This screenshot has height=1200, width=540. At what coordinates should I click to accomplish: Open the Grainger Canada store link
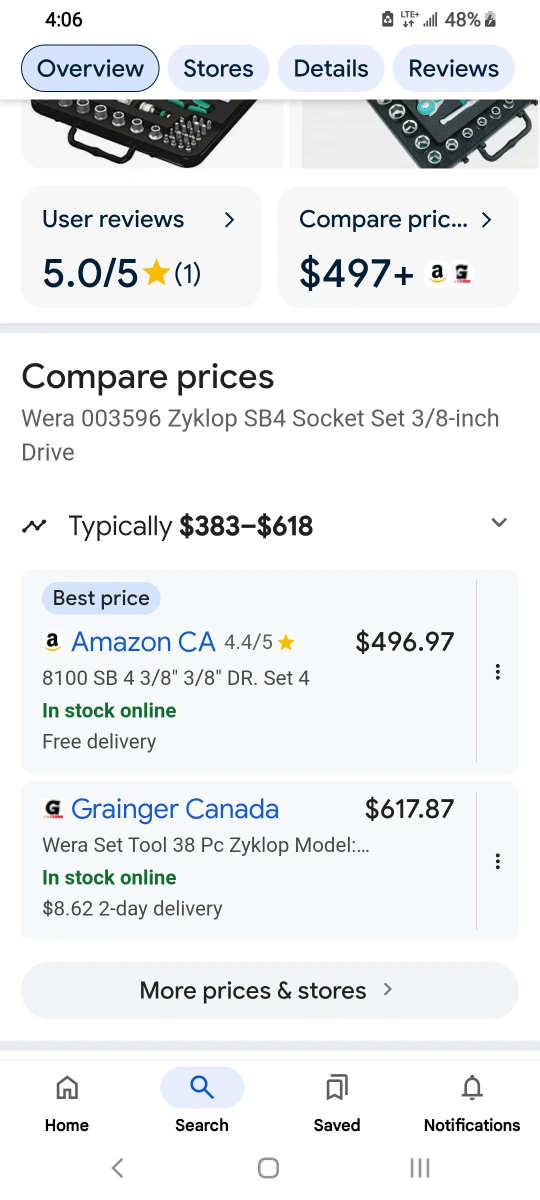click(175, 809)
